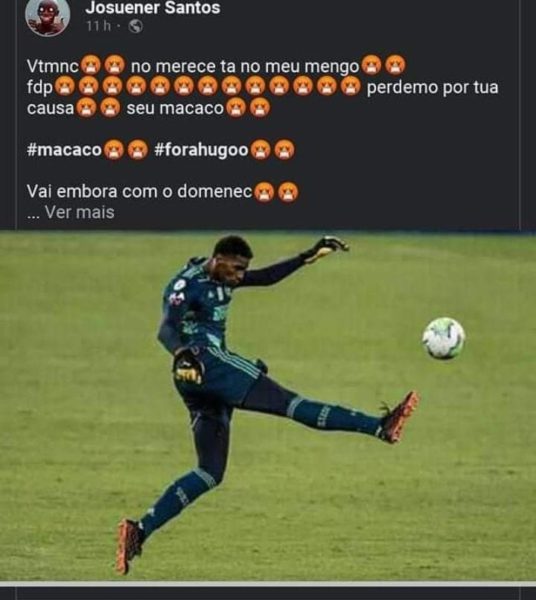Click first angry emoji after #forahugoo
The height and width of the screenshot is (600, 536).
(x=261, y=150)
